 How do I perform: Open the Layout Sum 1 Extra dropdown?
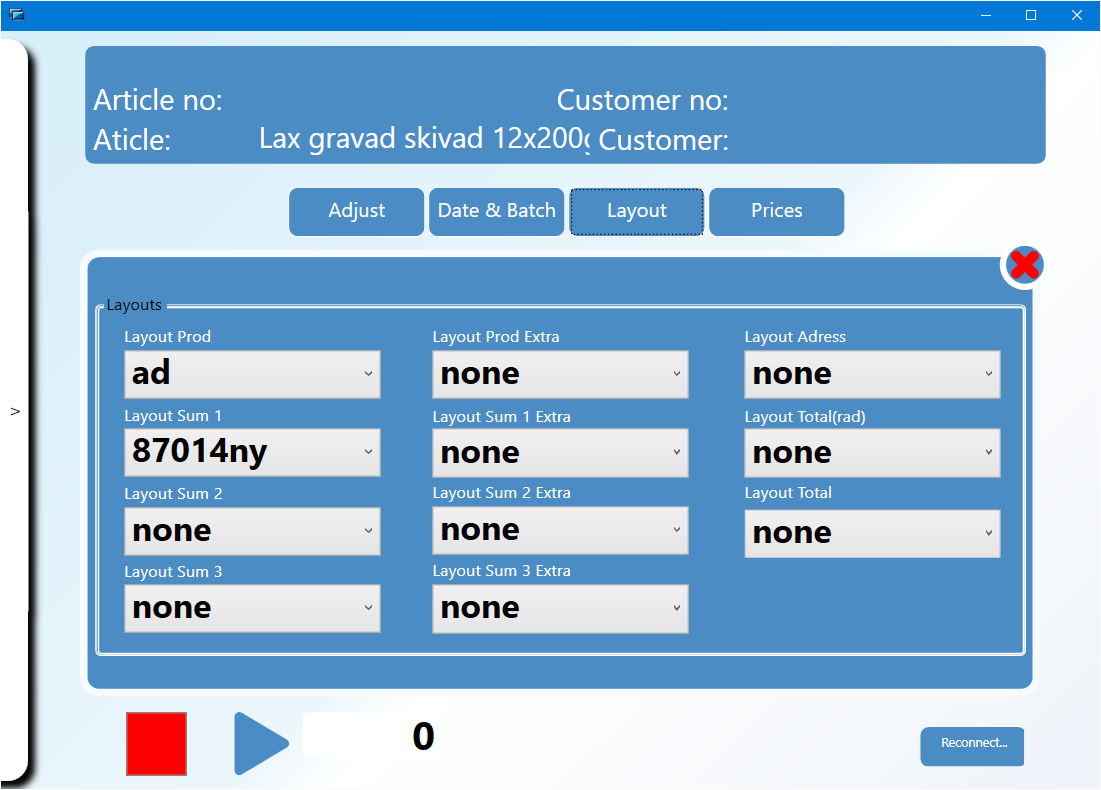coord(560,453)
